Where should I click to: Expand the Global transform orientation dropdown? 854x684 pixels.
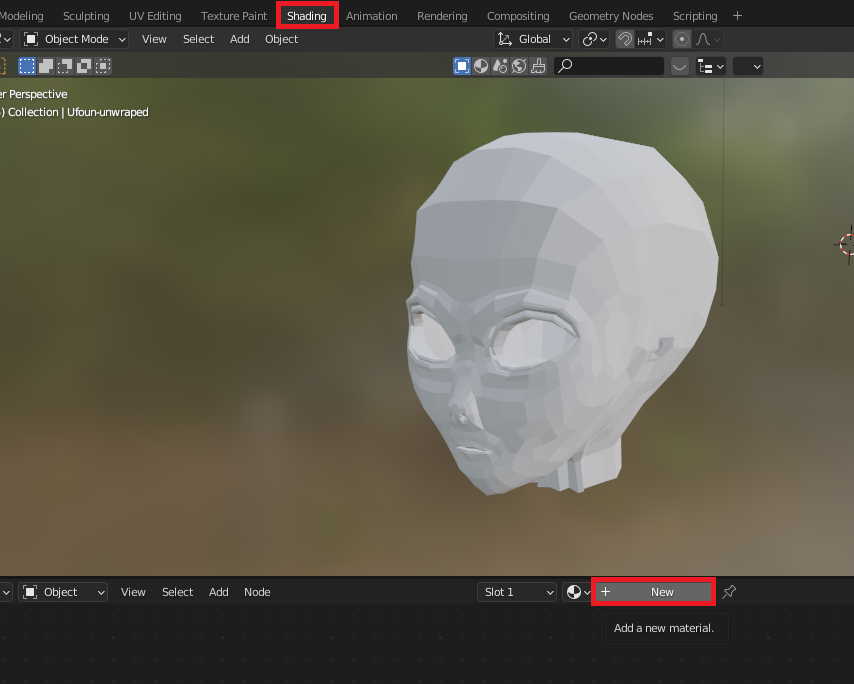534,39
